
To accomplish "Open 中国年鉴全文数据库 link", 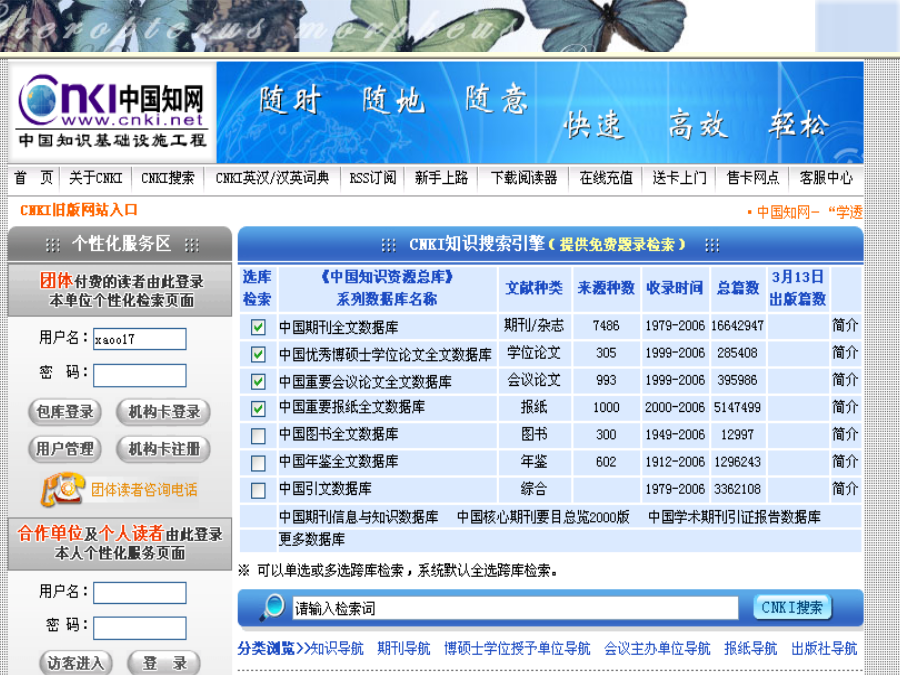I will point(339,461).
